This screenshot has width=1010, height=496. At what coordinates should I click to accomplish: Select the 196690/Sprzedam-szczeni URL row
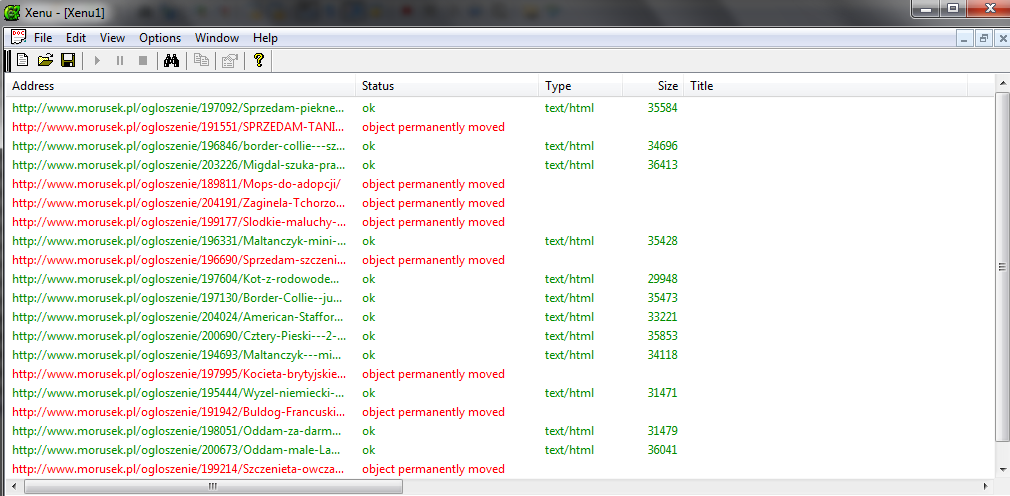tap(178, 260)
